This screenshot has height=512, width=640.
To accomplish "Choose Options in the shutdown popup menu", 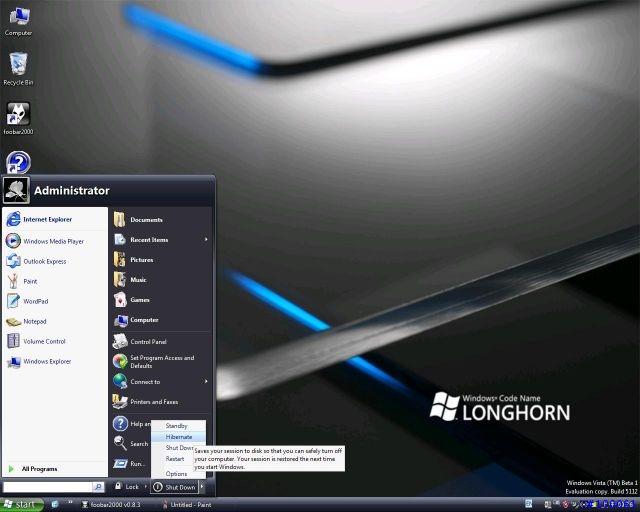I will (x=178, y=474).
